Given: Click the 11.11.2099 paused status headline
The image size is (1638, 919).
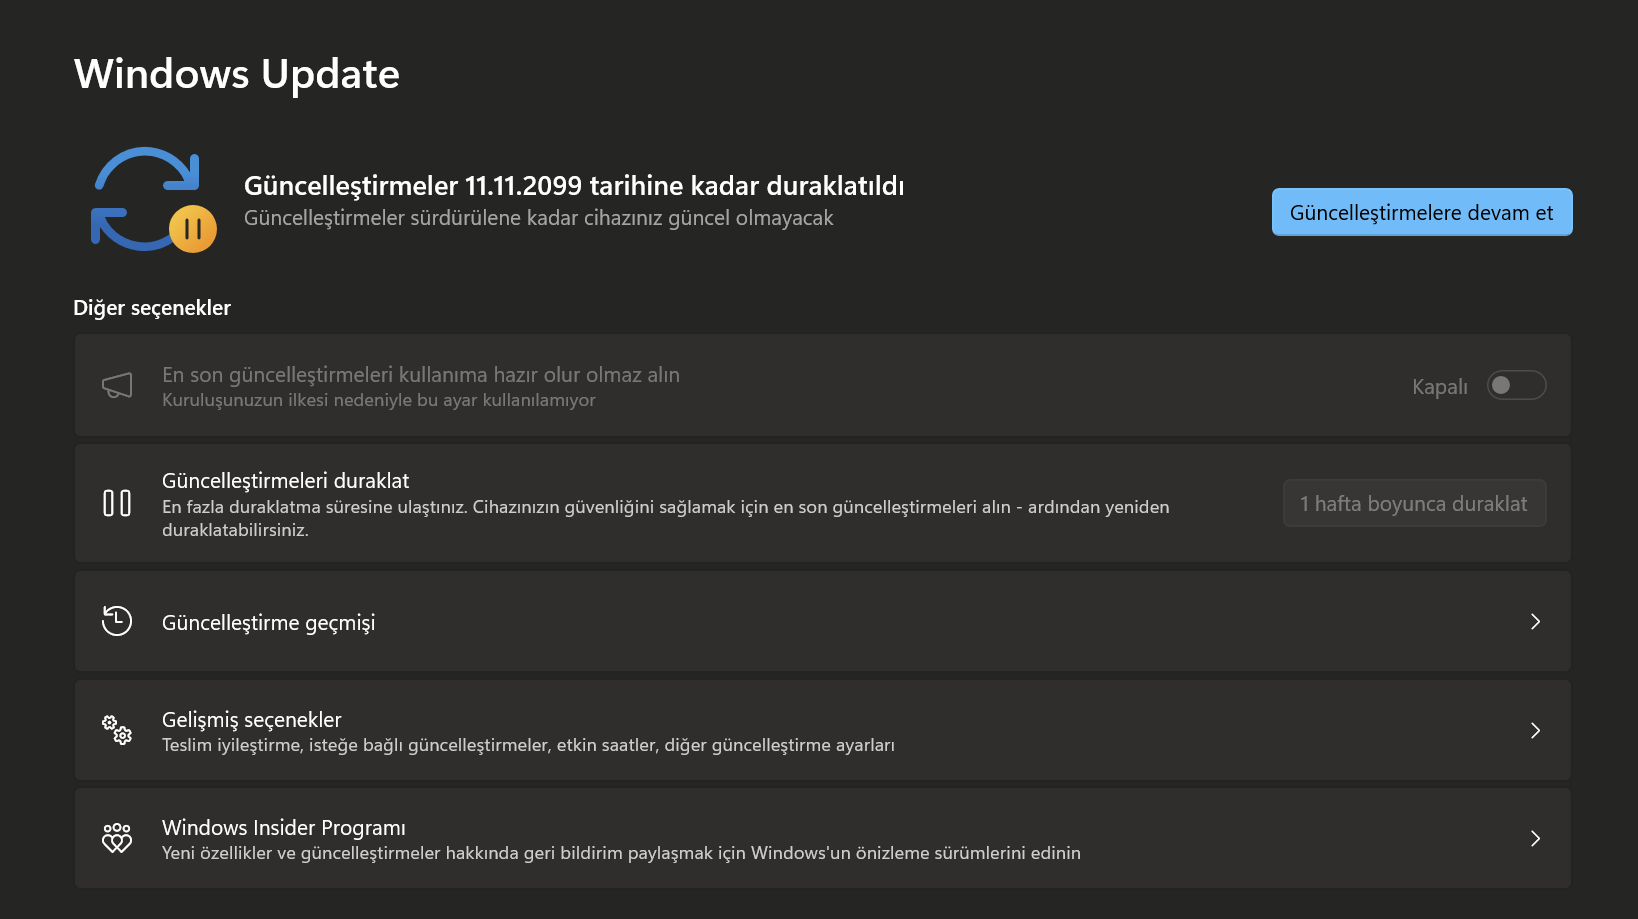Looking at the screenshot, I should pyautogui.click(x=574, y=186).
